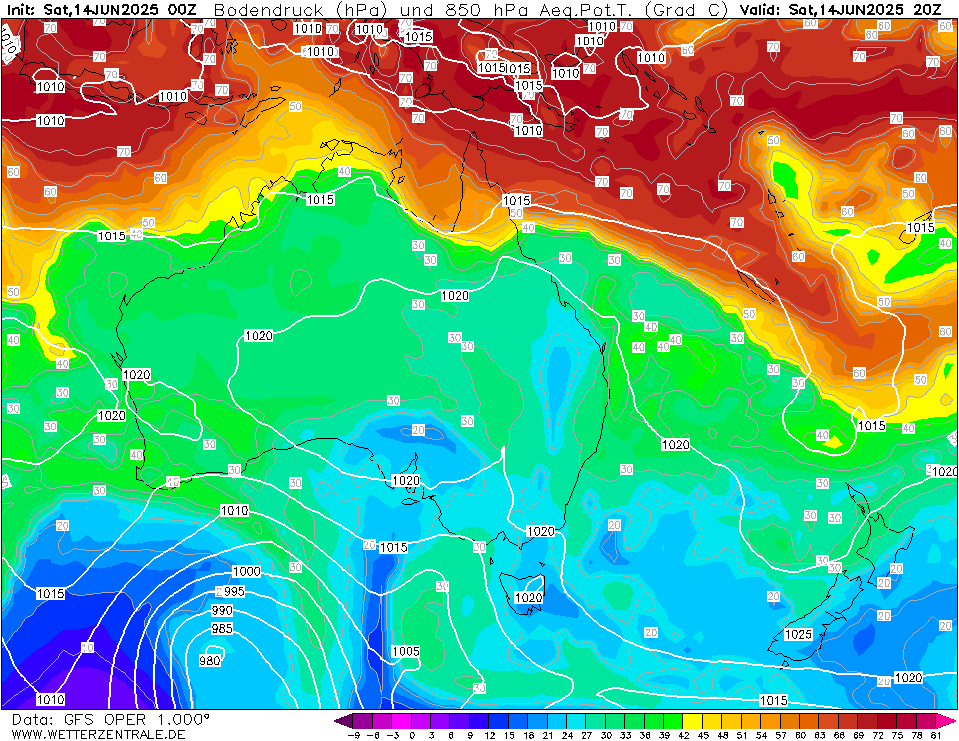Click the 1020 pressure label on Tasmania
The height and width of the screenshot is (741, 959).
click(528, 597)
